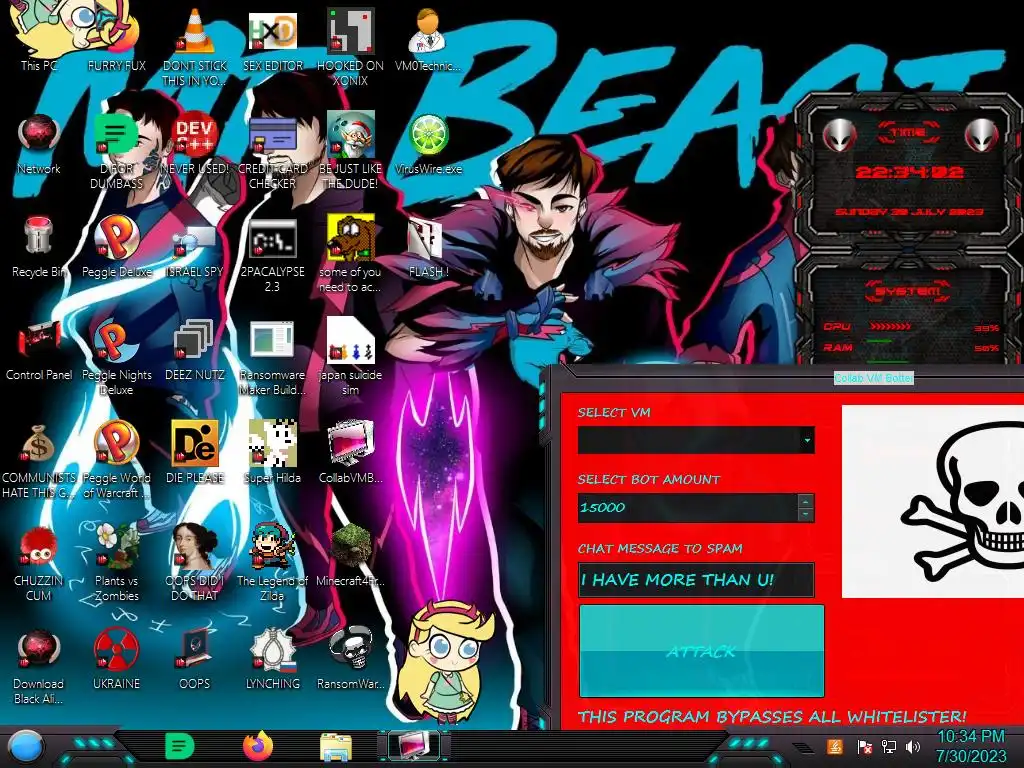Open the DEEZ NUTZ shortcut
Viewport: 1024px width, 768px height.
195,350
